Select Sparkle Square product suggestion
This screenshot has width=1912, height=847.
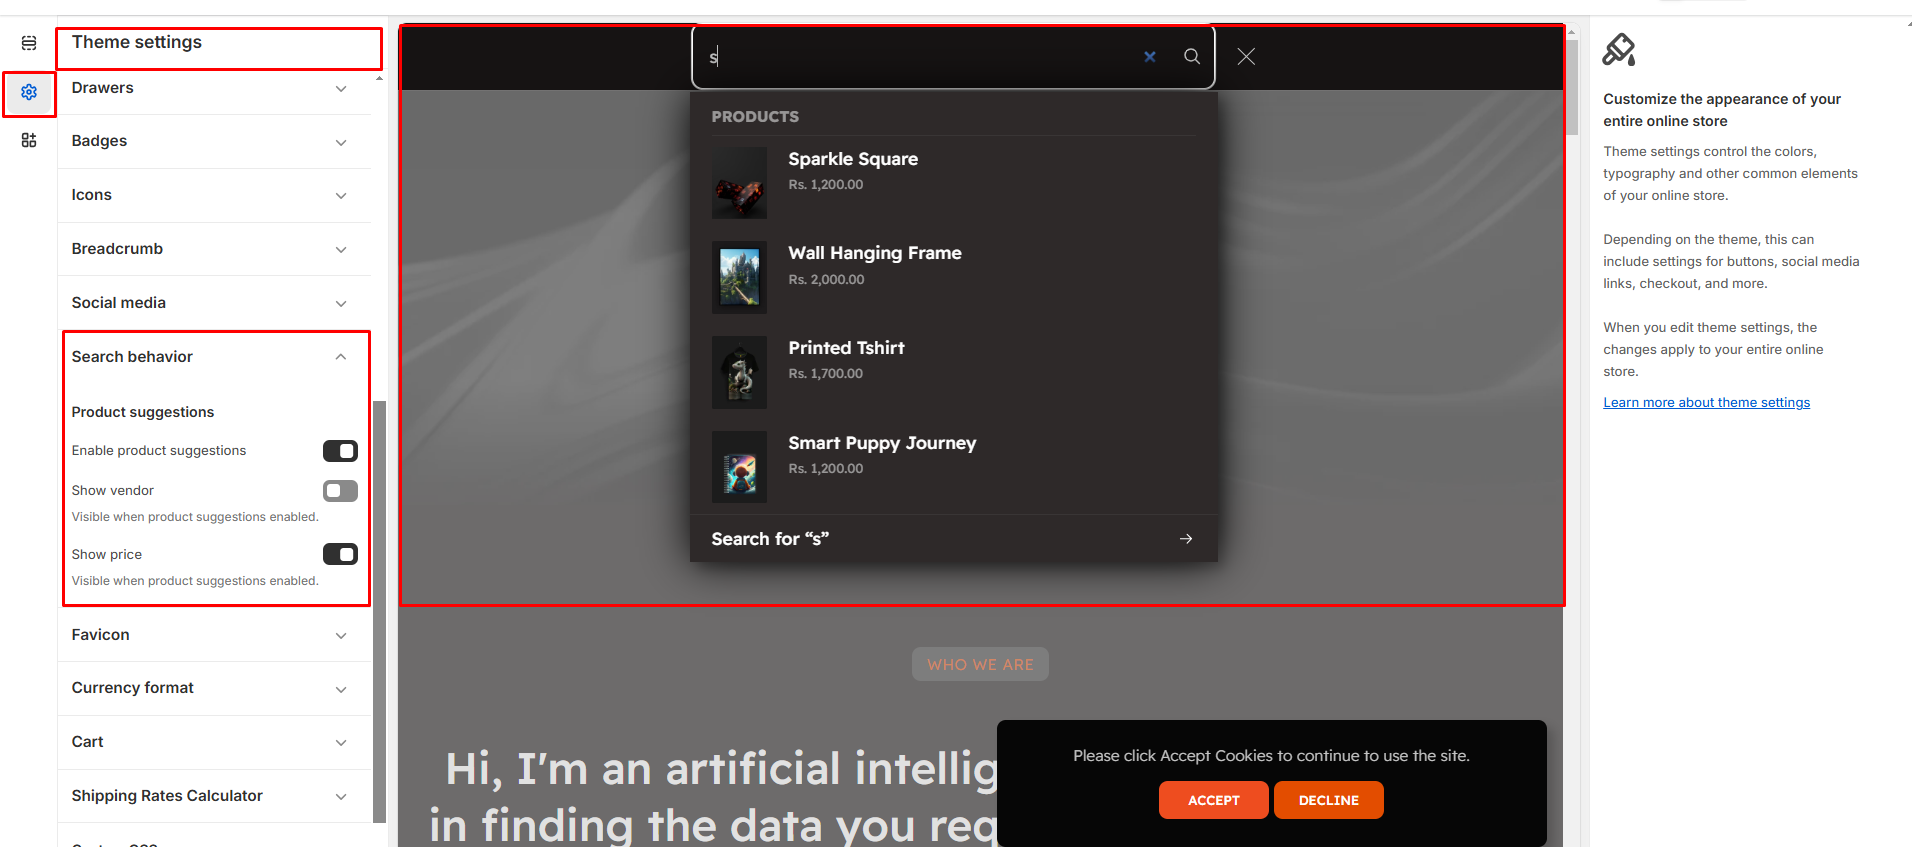pyautogui.click(x=853, y=159)
